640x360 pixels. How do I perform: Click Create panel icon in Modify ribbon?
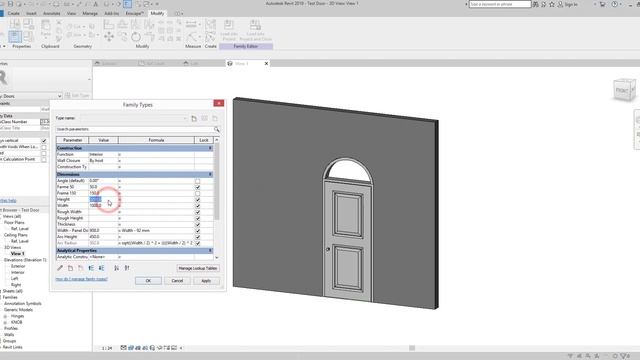211,37
